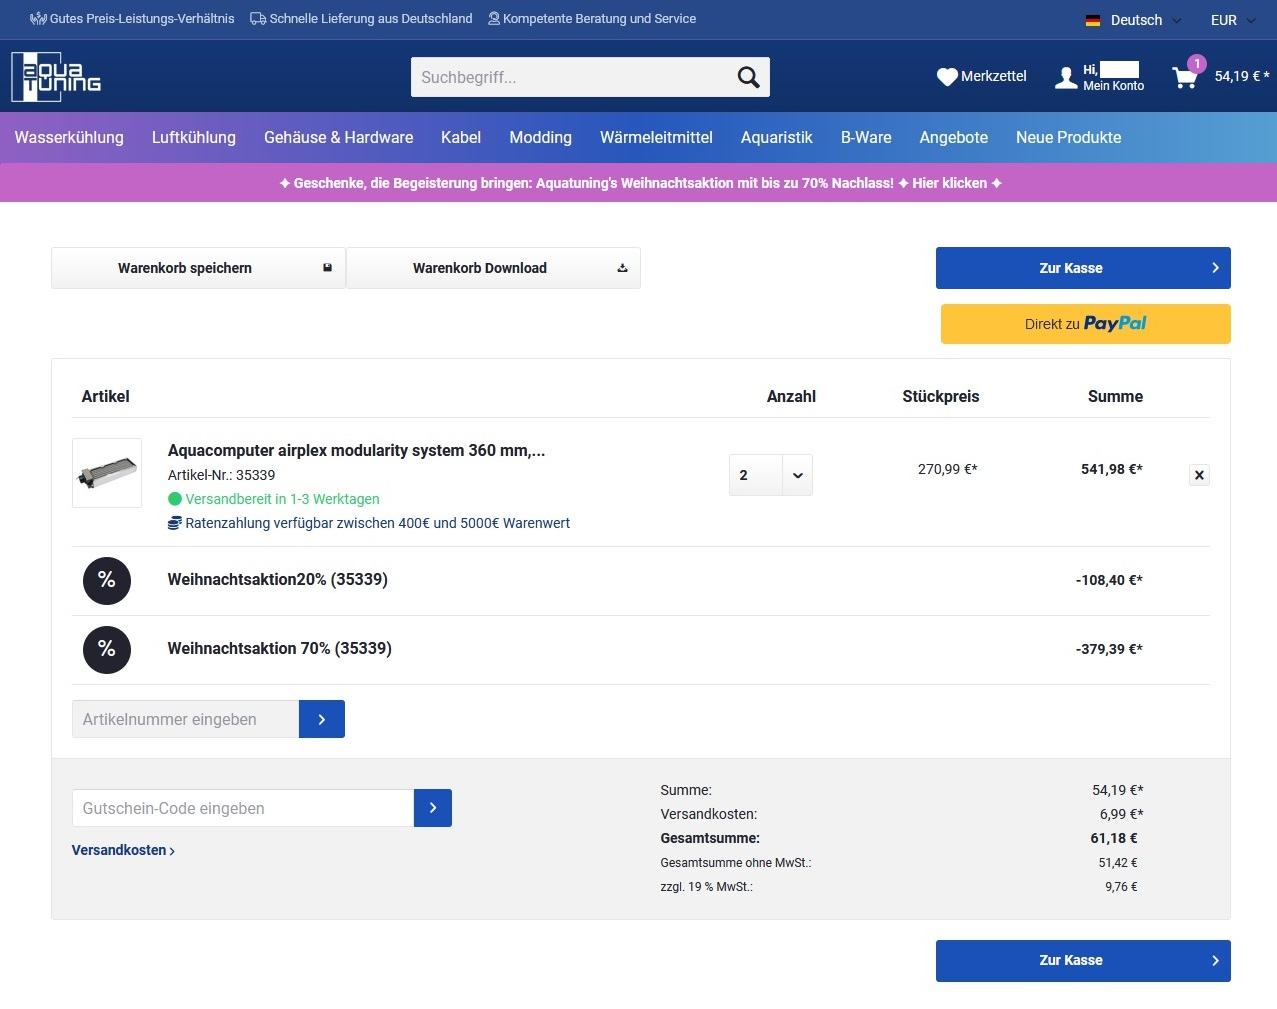The width and height of the screenshot is (1277, 1009).
Task: Click the cart total 54,19 € in header
Action: coord(1242,76)
